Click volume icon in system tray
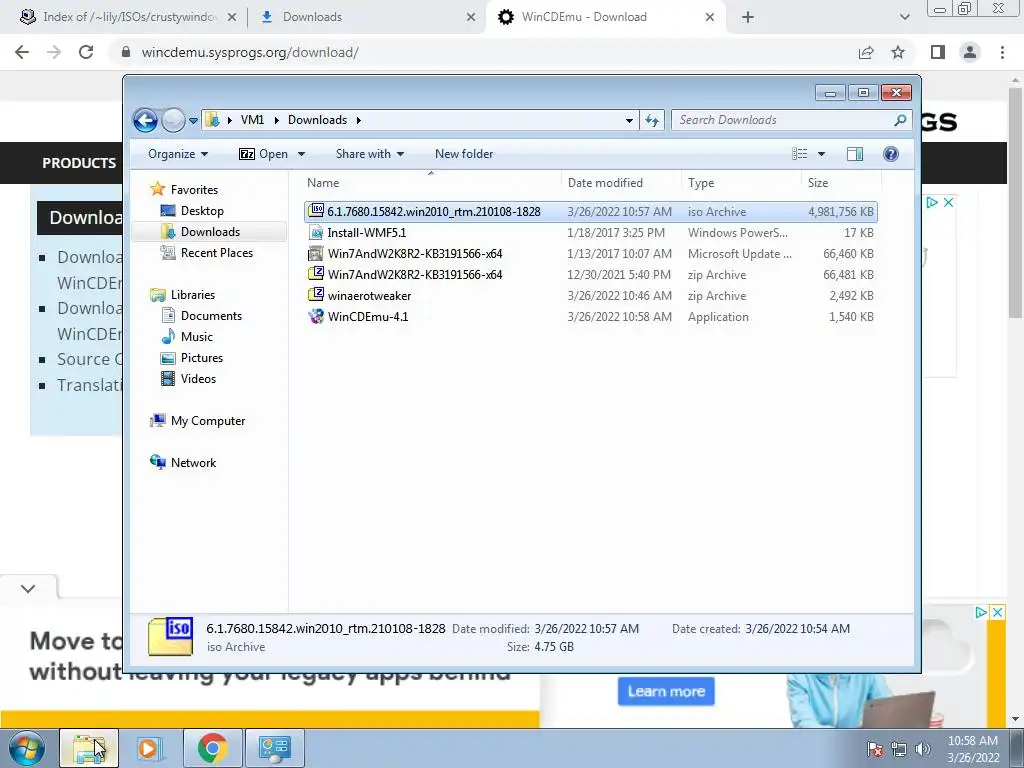This screenshot has height=768, width=1024. point(923,749)
